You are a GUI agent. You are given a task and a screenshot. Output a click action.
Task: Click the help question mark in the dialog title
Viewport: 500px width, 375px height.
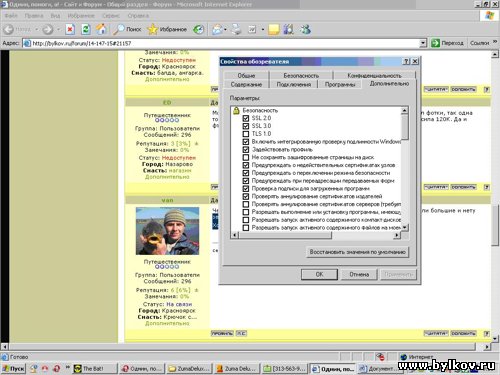pyautogui.click(x=406, y=61)
